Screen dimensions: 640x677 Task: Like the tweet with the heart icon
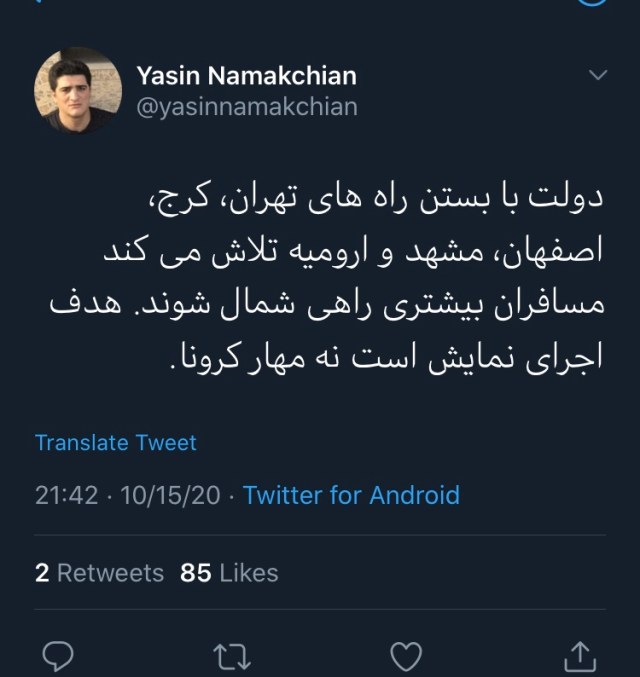405,656
